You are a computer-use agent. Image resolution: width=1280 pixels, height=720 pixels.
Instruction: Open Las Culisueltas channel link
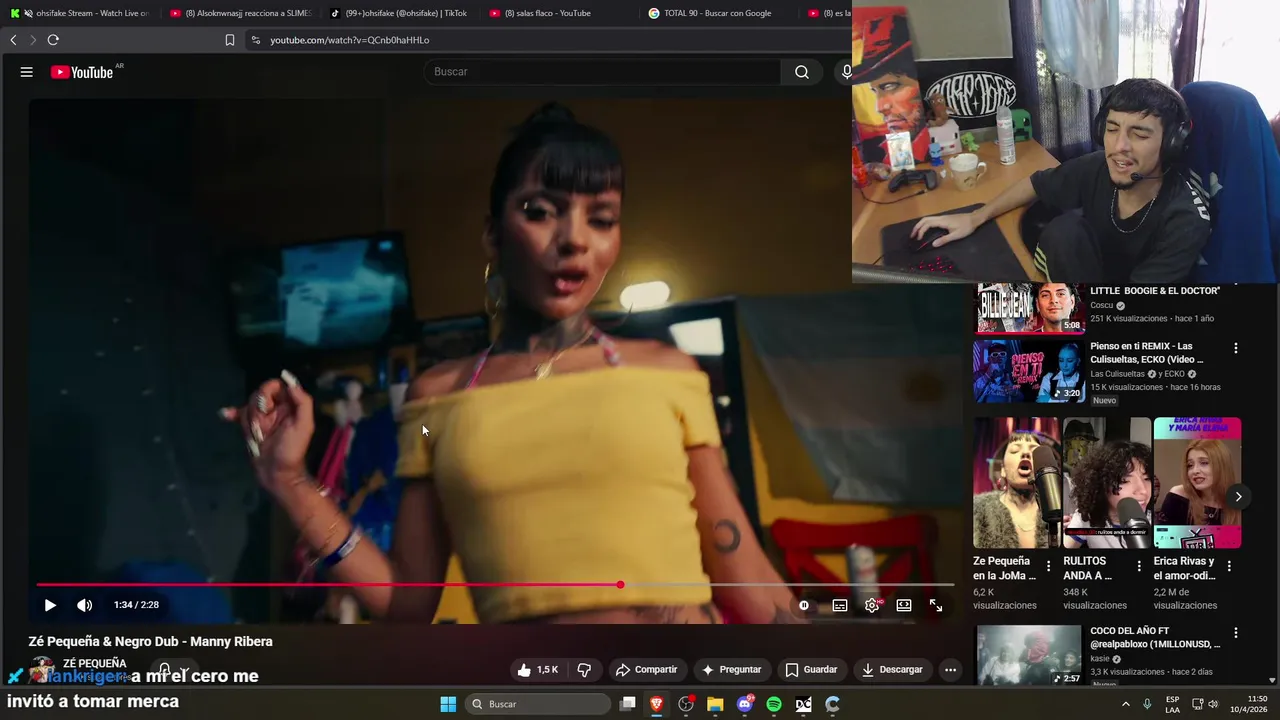(1118, 374)
